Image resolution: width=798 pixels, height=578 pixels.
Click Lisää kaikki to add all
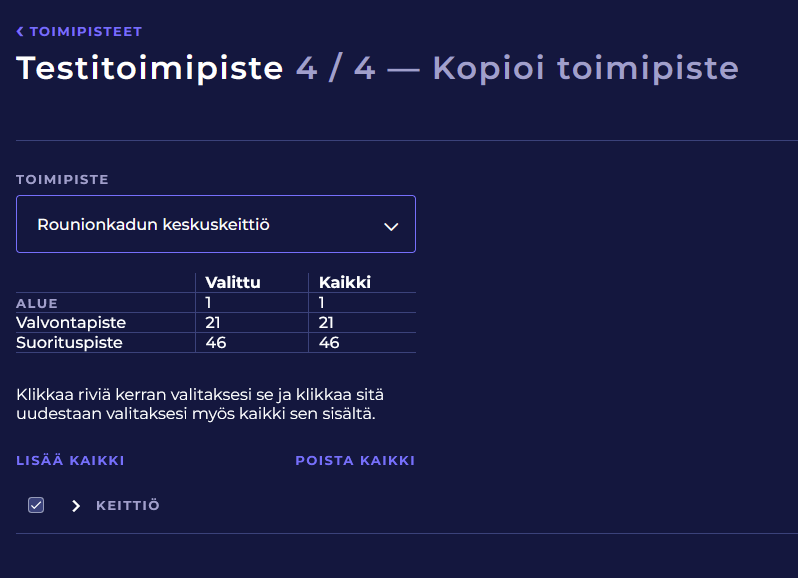[x=70, y=461]
